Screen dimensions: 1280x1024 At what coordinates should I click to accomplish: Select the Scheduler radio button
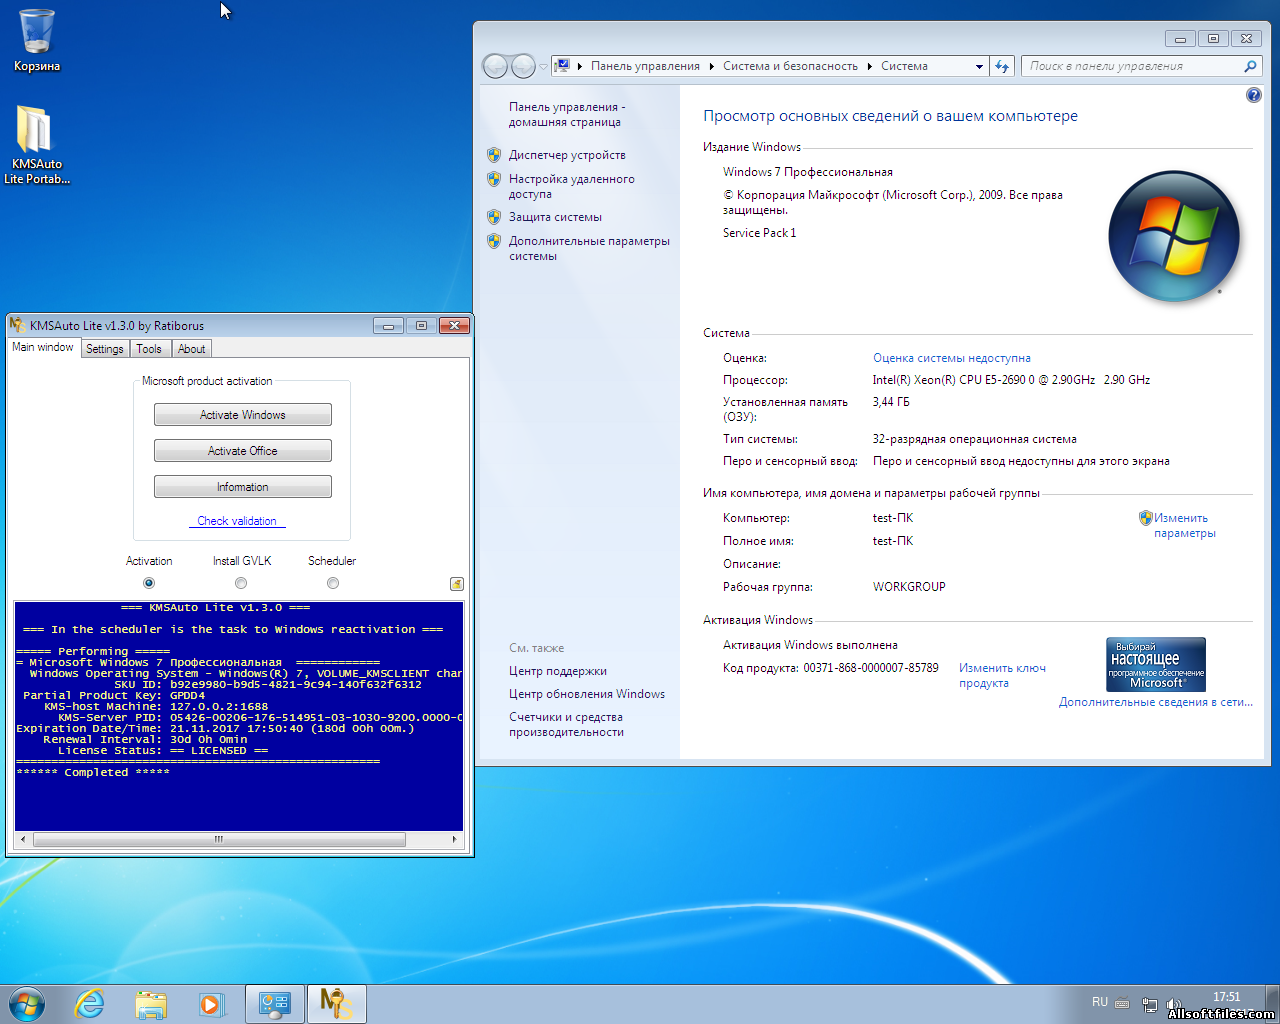333,583
